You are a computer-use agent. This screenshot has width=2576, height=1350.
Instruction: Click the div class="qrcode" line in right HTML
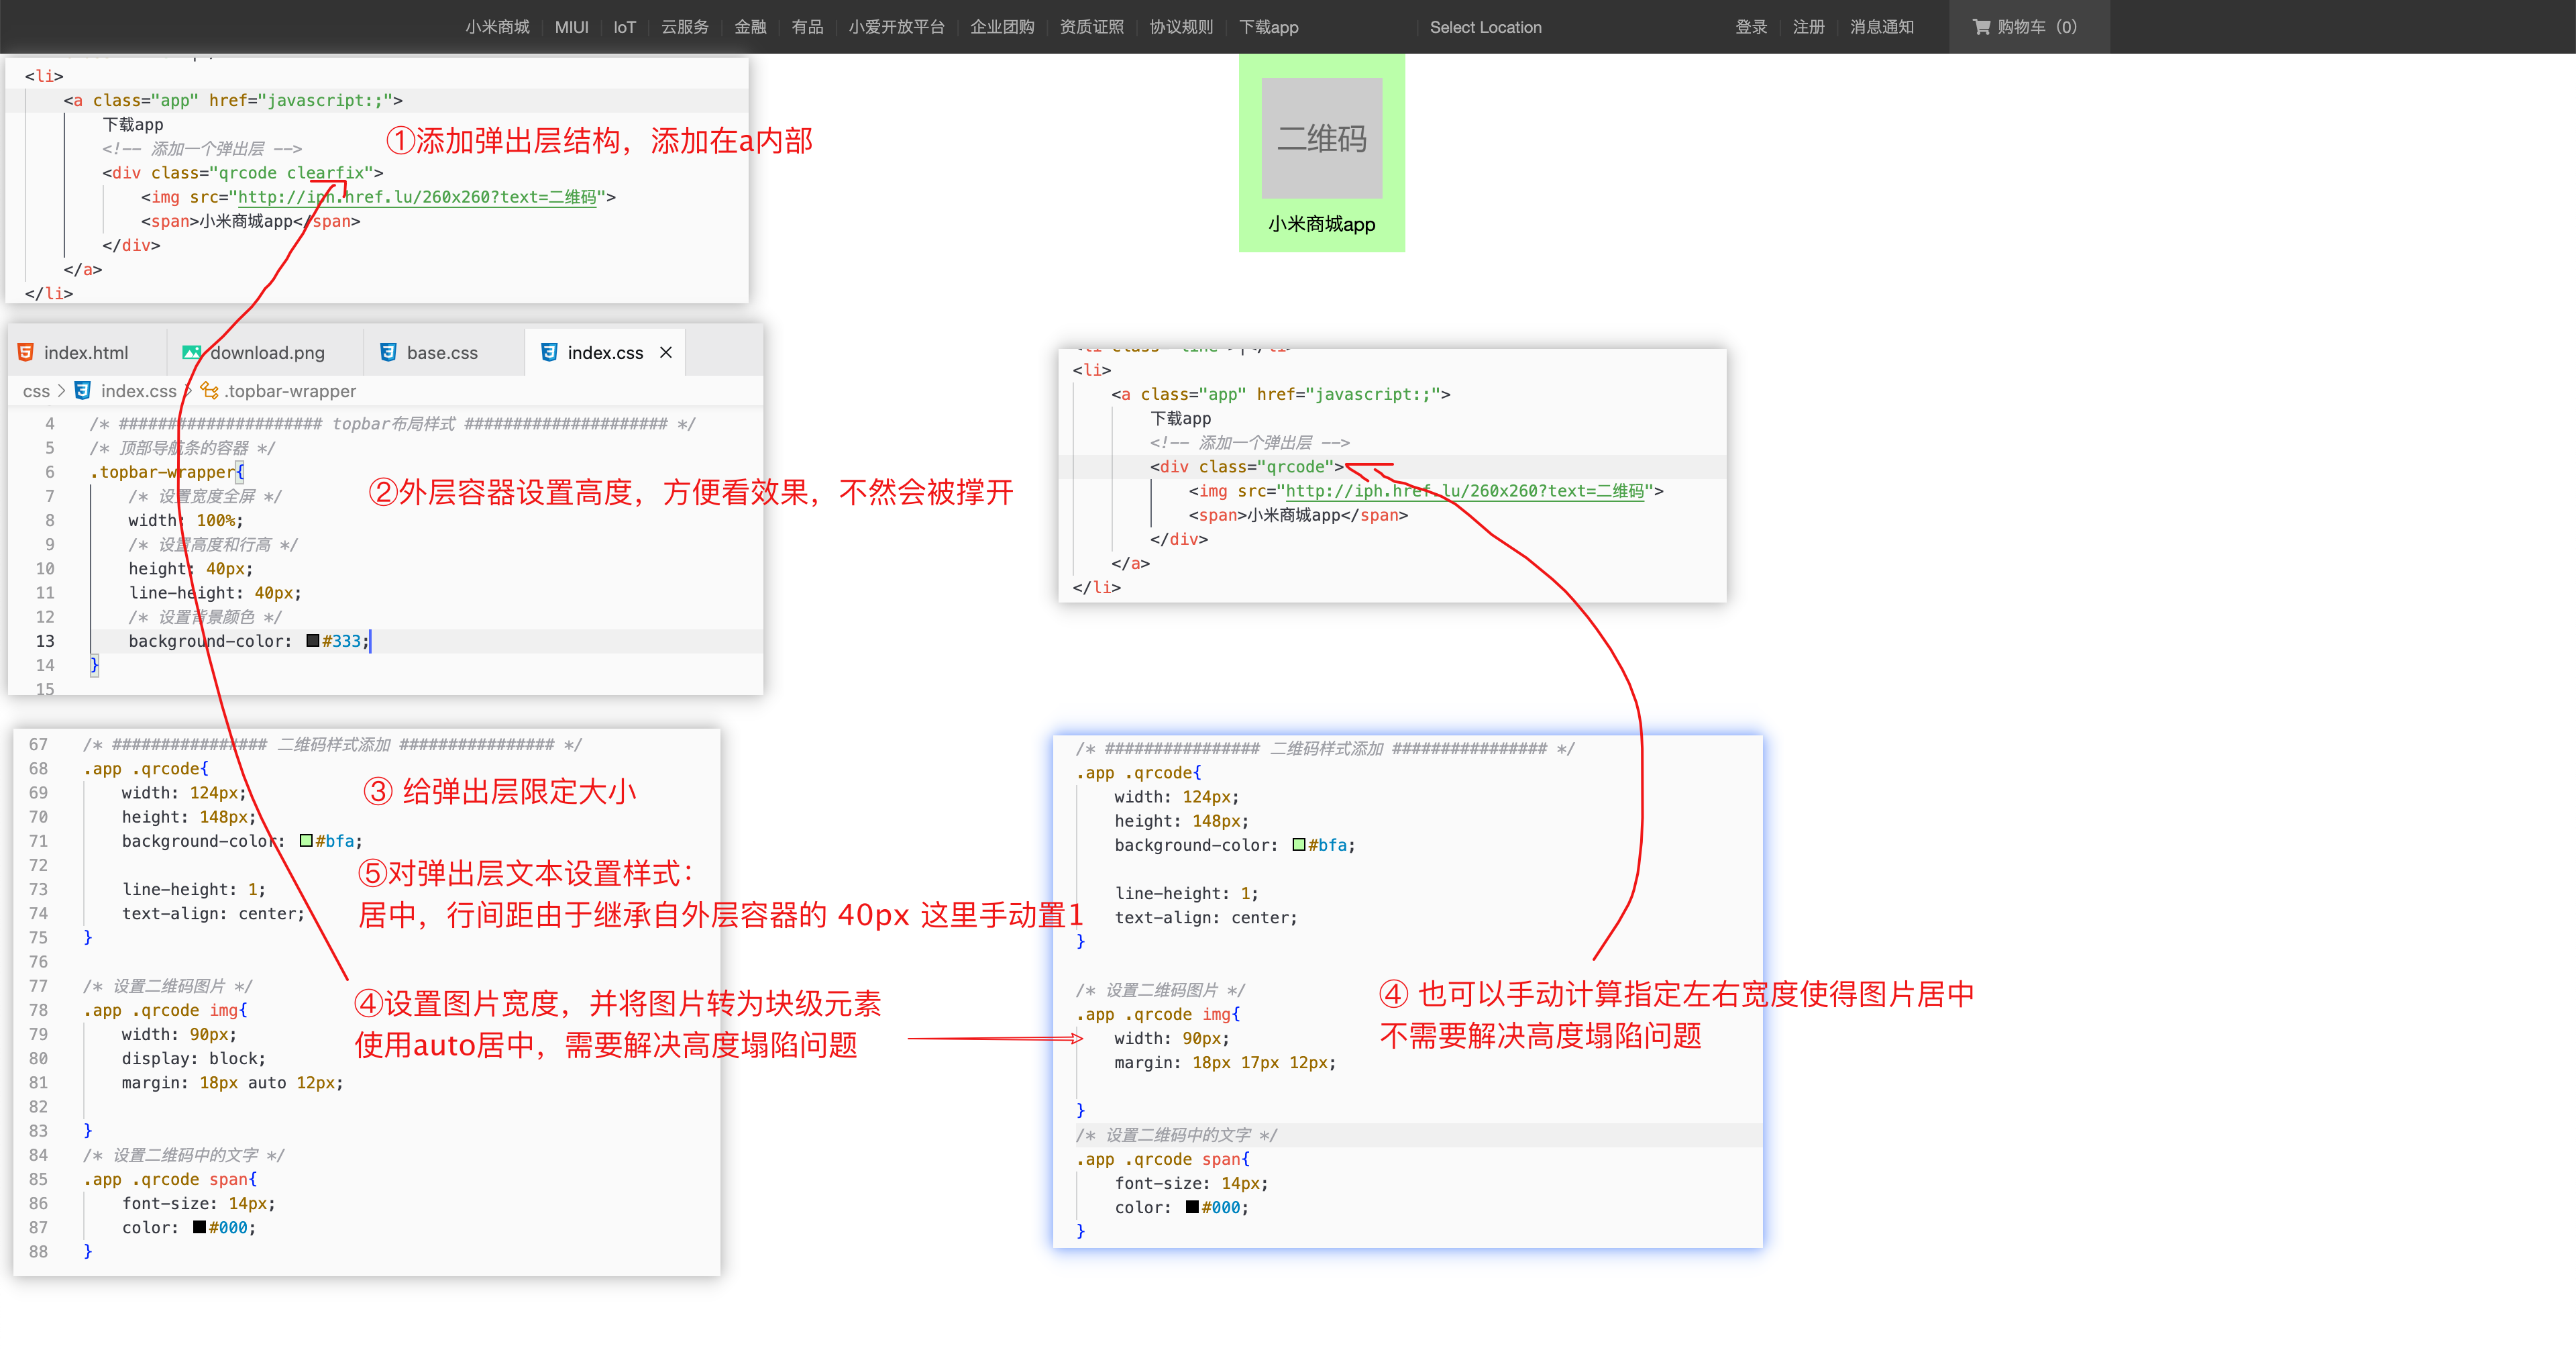pyautogui.click(x=1247, y=467)
